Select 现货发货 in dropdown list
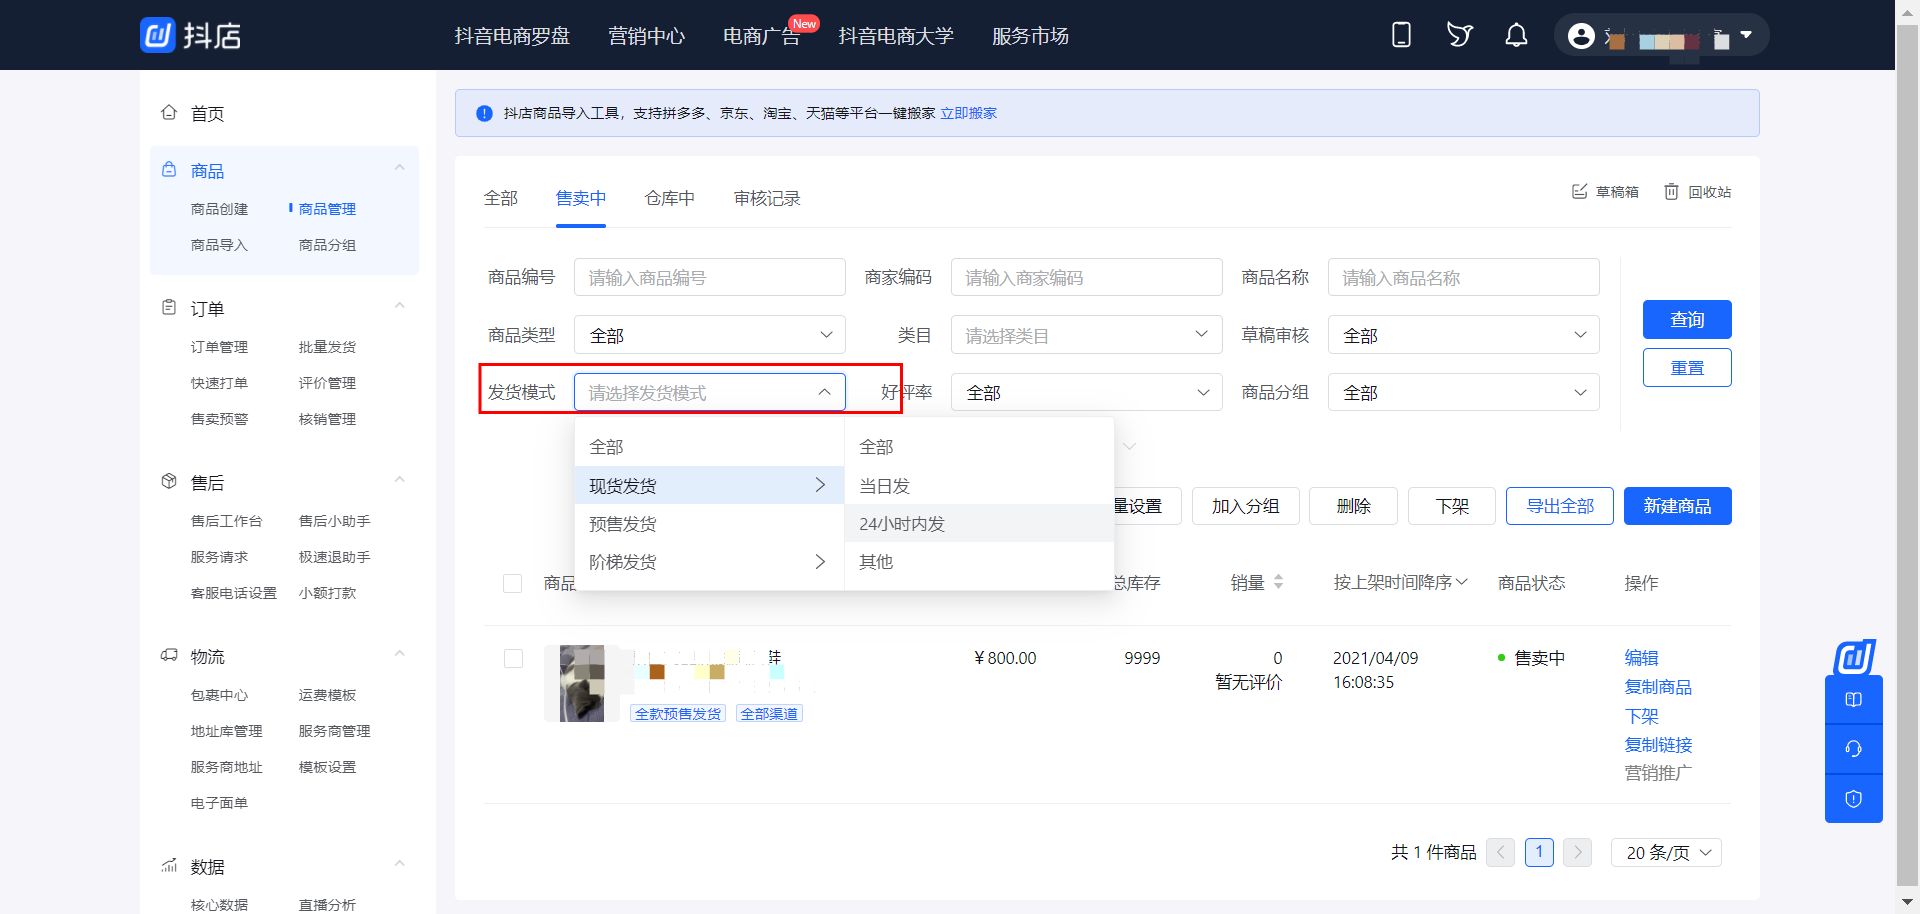 (x=709, y=486)
